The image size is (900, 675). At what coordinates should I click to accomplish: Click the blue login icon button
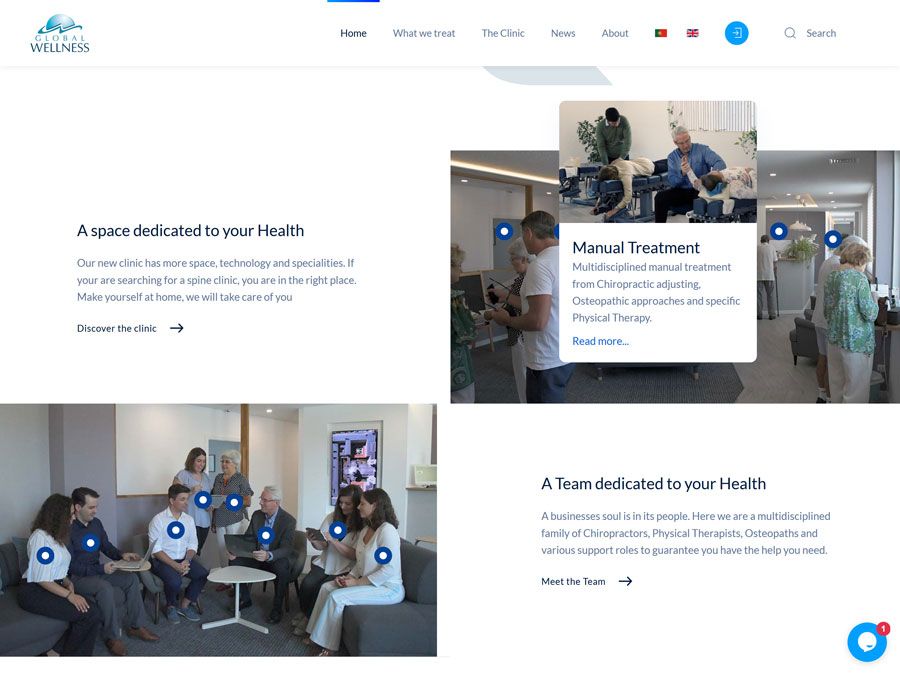[x=736, y=33]
